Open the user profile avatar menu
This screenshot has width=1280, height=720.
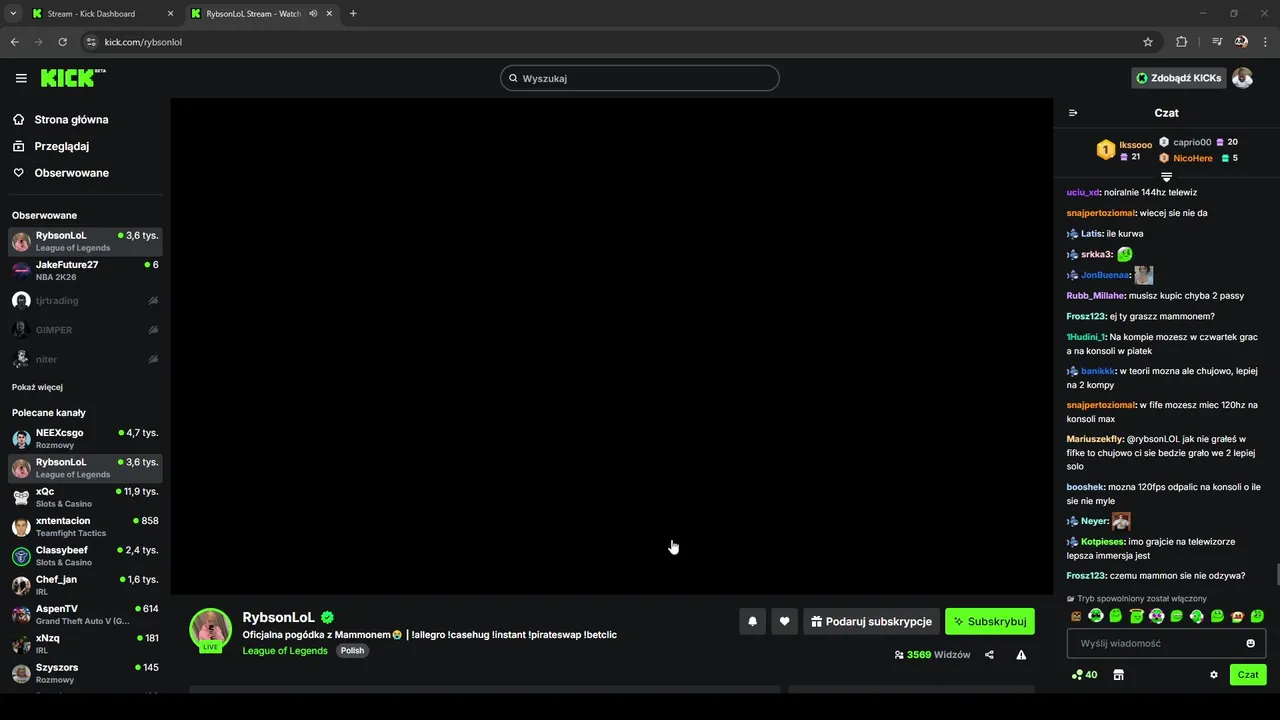pos(1242,78)
